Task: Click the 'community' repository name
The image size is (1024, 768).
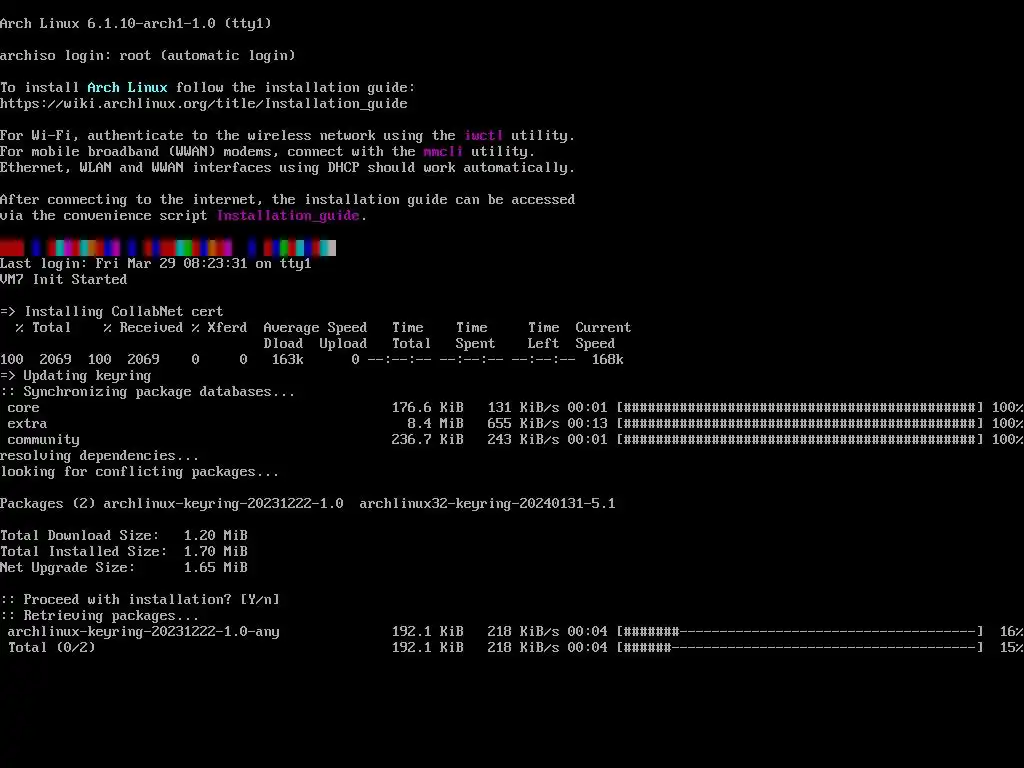Action: pos(44,440)
